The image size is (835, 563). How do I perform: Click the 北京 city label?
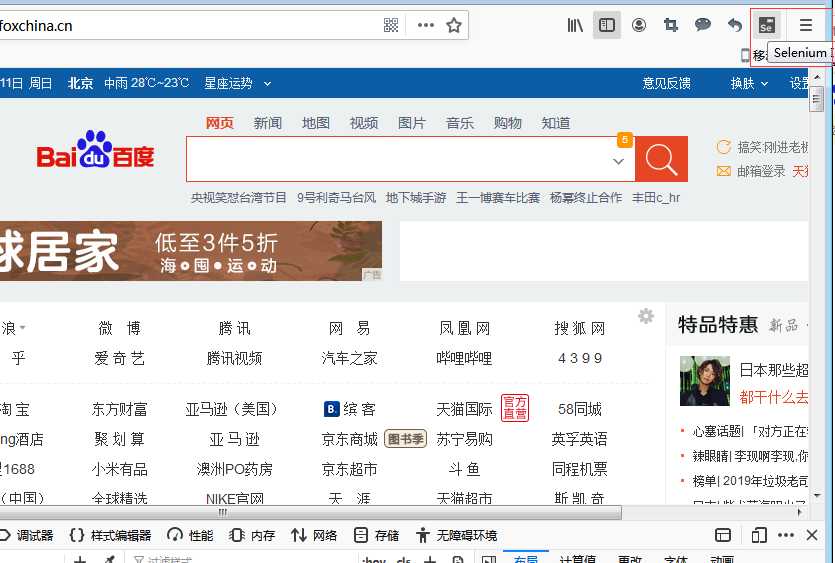(80, 83)
